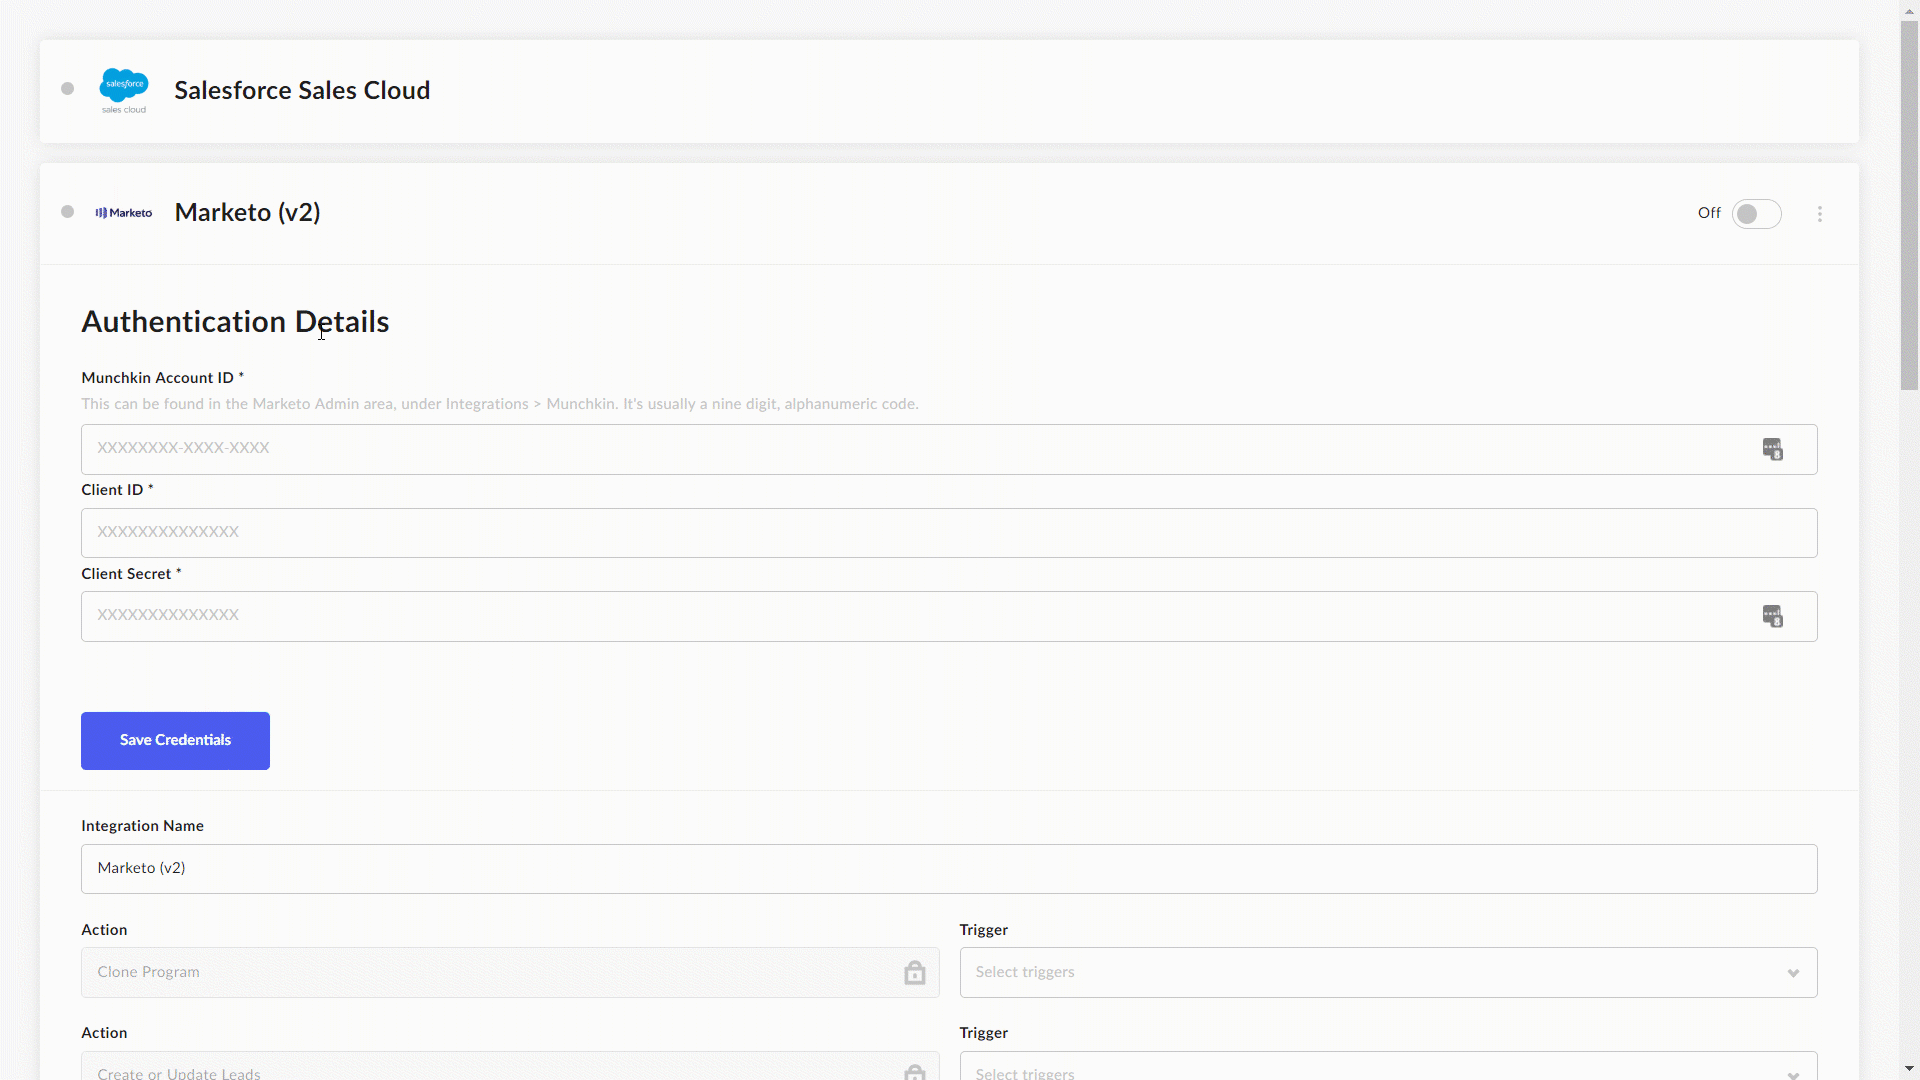
Task: Click the lock icon on Create or Update Leads action
Action: point(914,1072)
